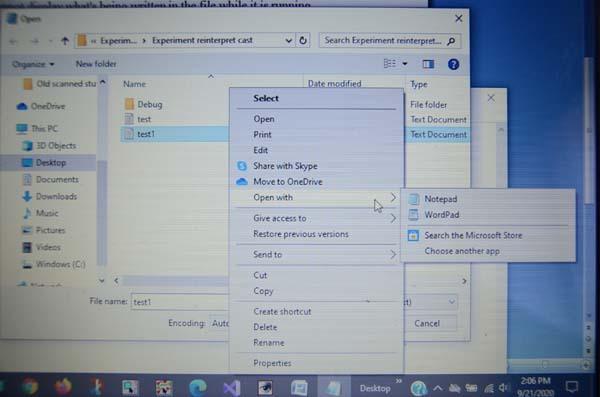Open the view options dropdown arrow
The height and width of the screenshot is (397, 600).
click(x=405, y=64)
